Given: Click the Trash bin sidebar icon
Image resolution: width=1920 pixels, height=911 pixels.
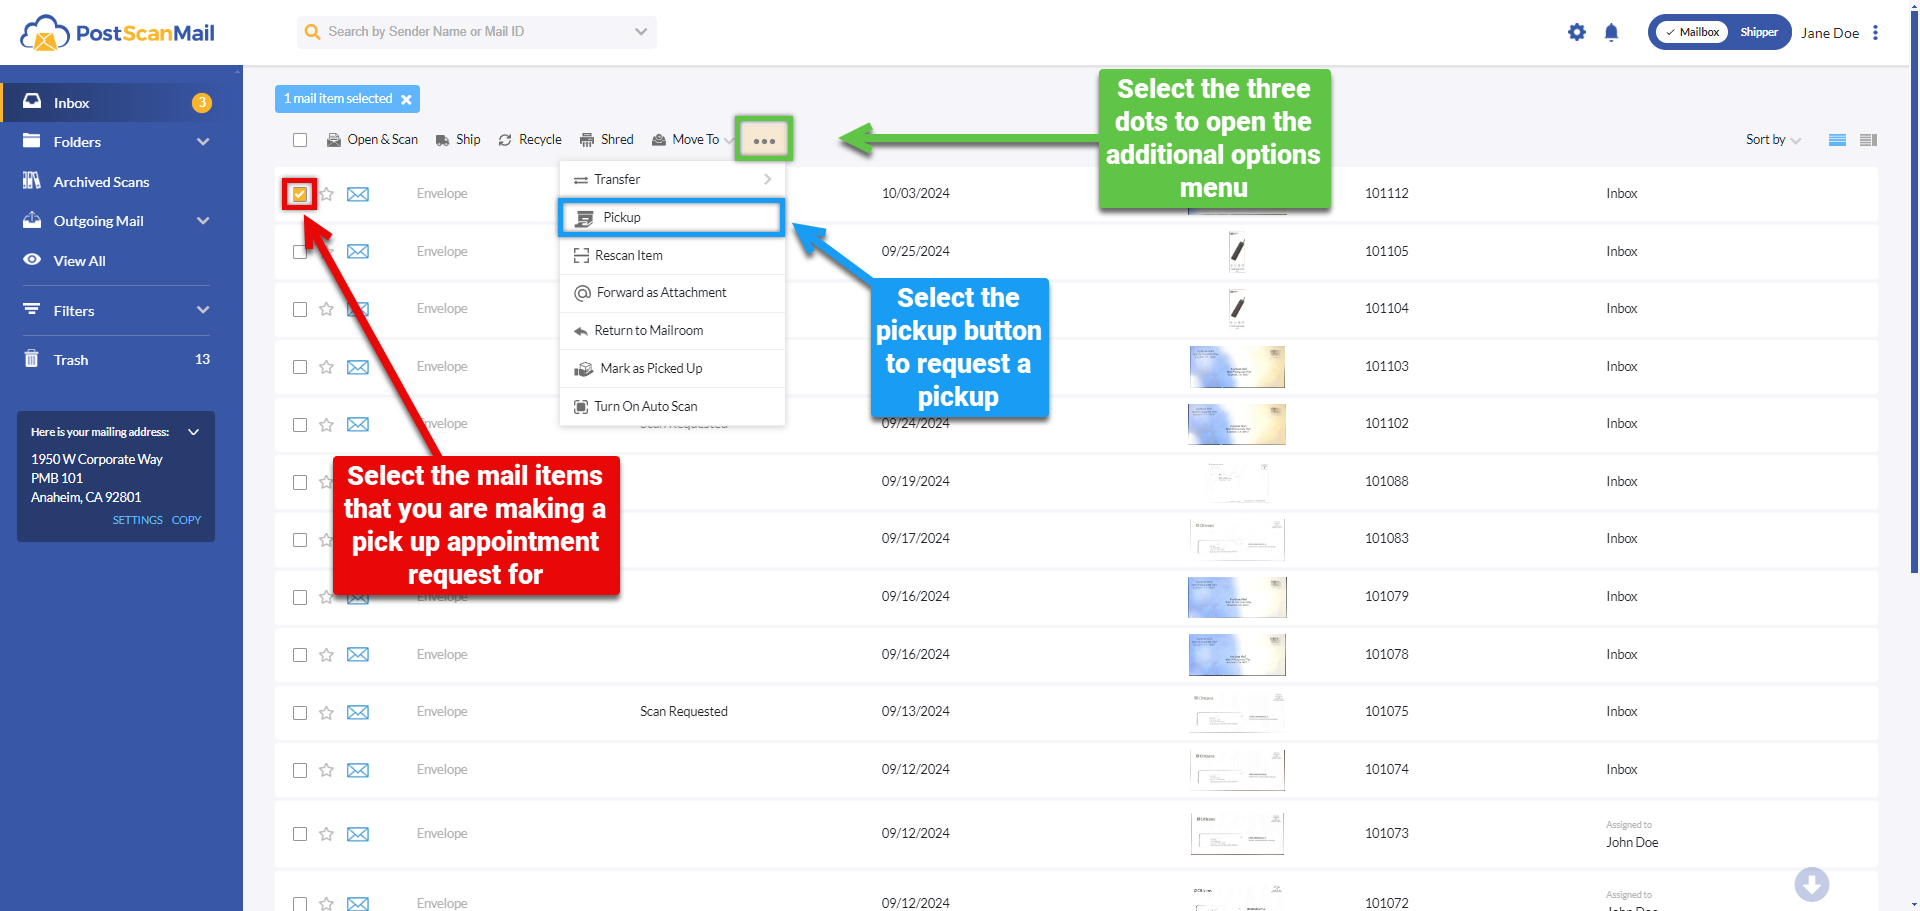Looking at the screenshot, I should [32, 359].
